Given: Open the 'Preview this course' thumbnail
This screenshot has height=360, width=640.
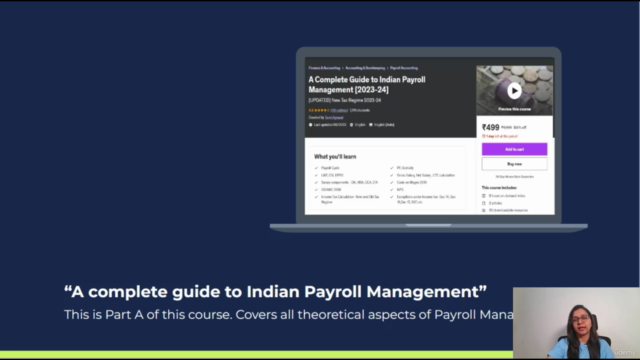Looking at the screenshot, I should (x=515, y=91).
